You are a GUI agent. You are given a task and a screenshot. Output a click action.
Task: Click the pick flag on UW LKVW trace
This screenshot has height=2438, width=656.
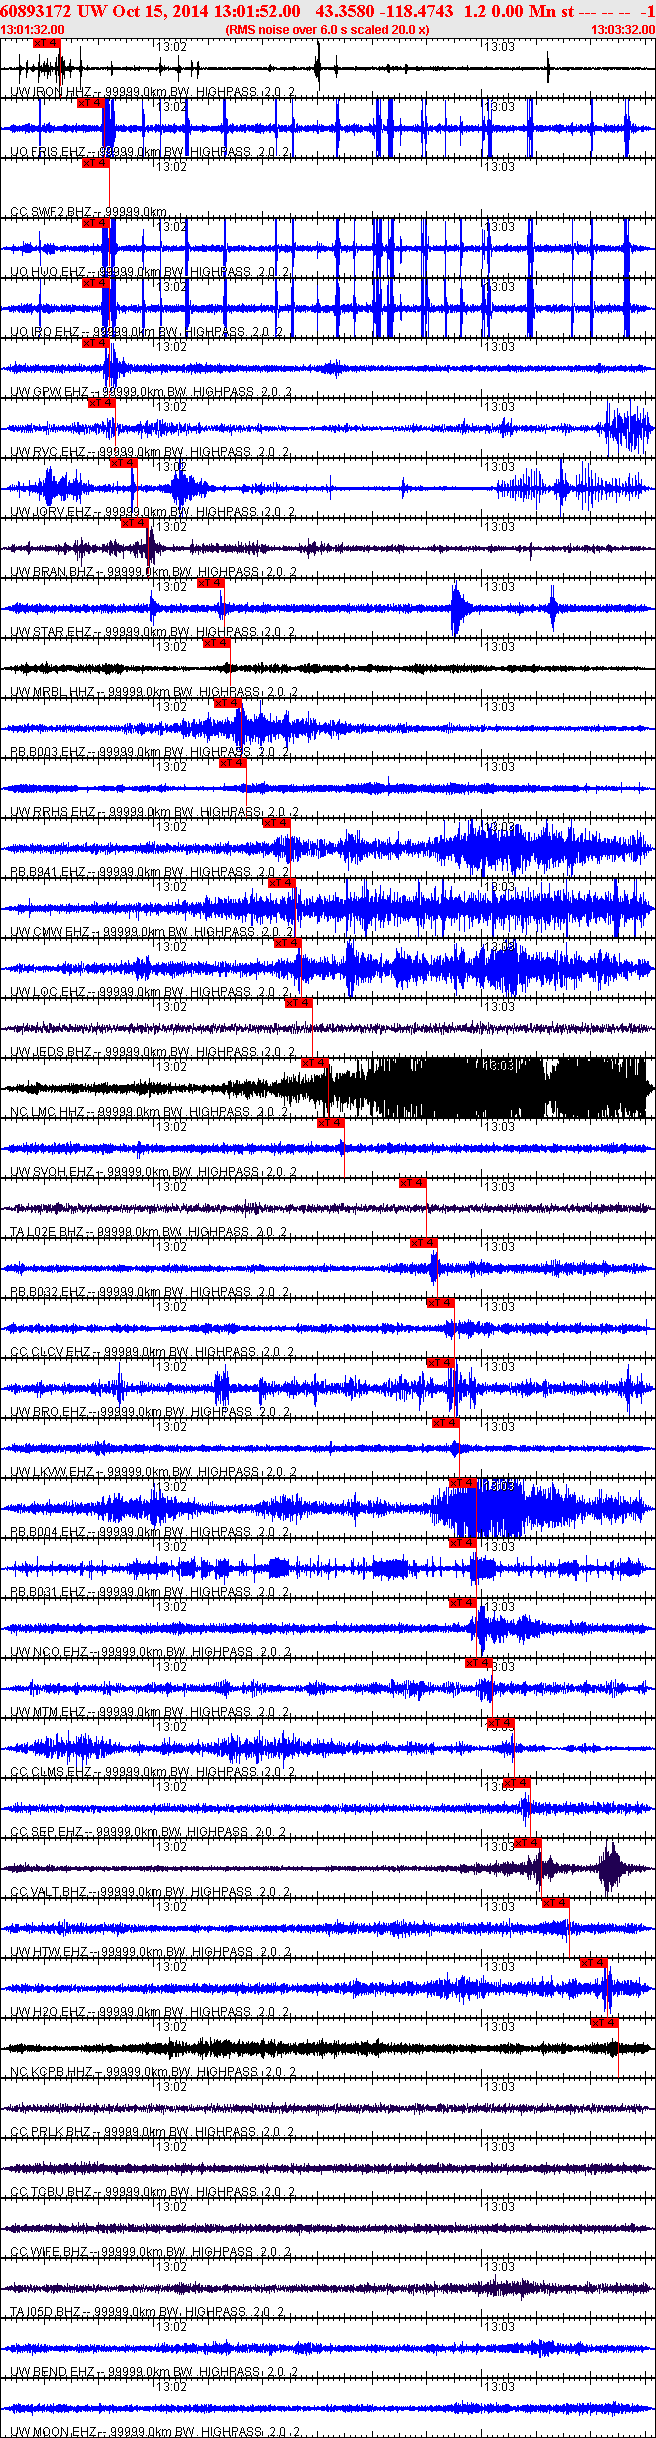click(x=445, y=1423)
